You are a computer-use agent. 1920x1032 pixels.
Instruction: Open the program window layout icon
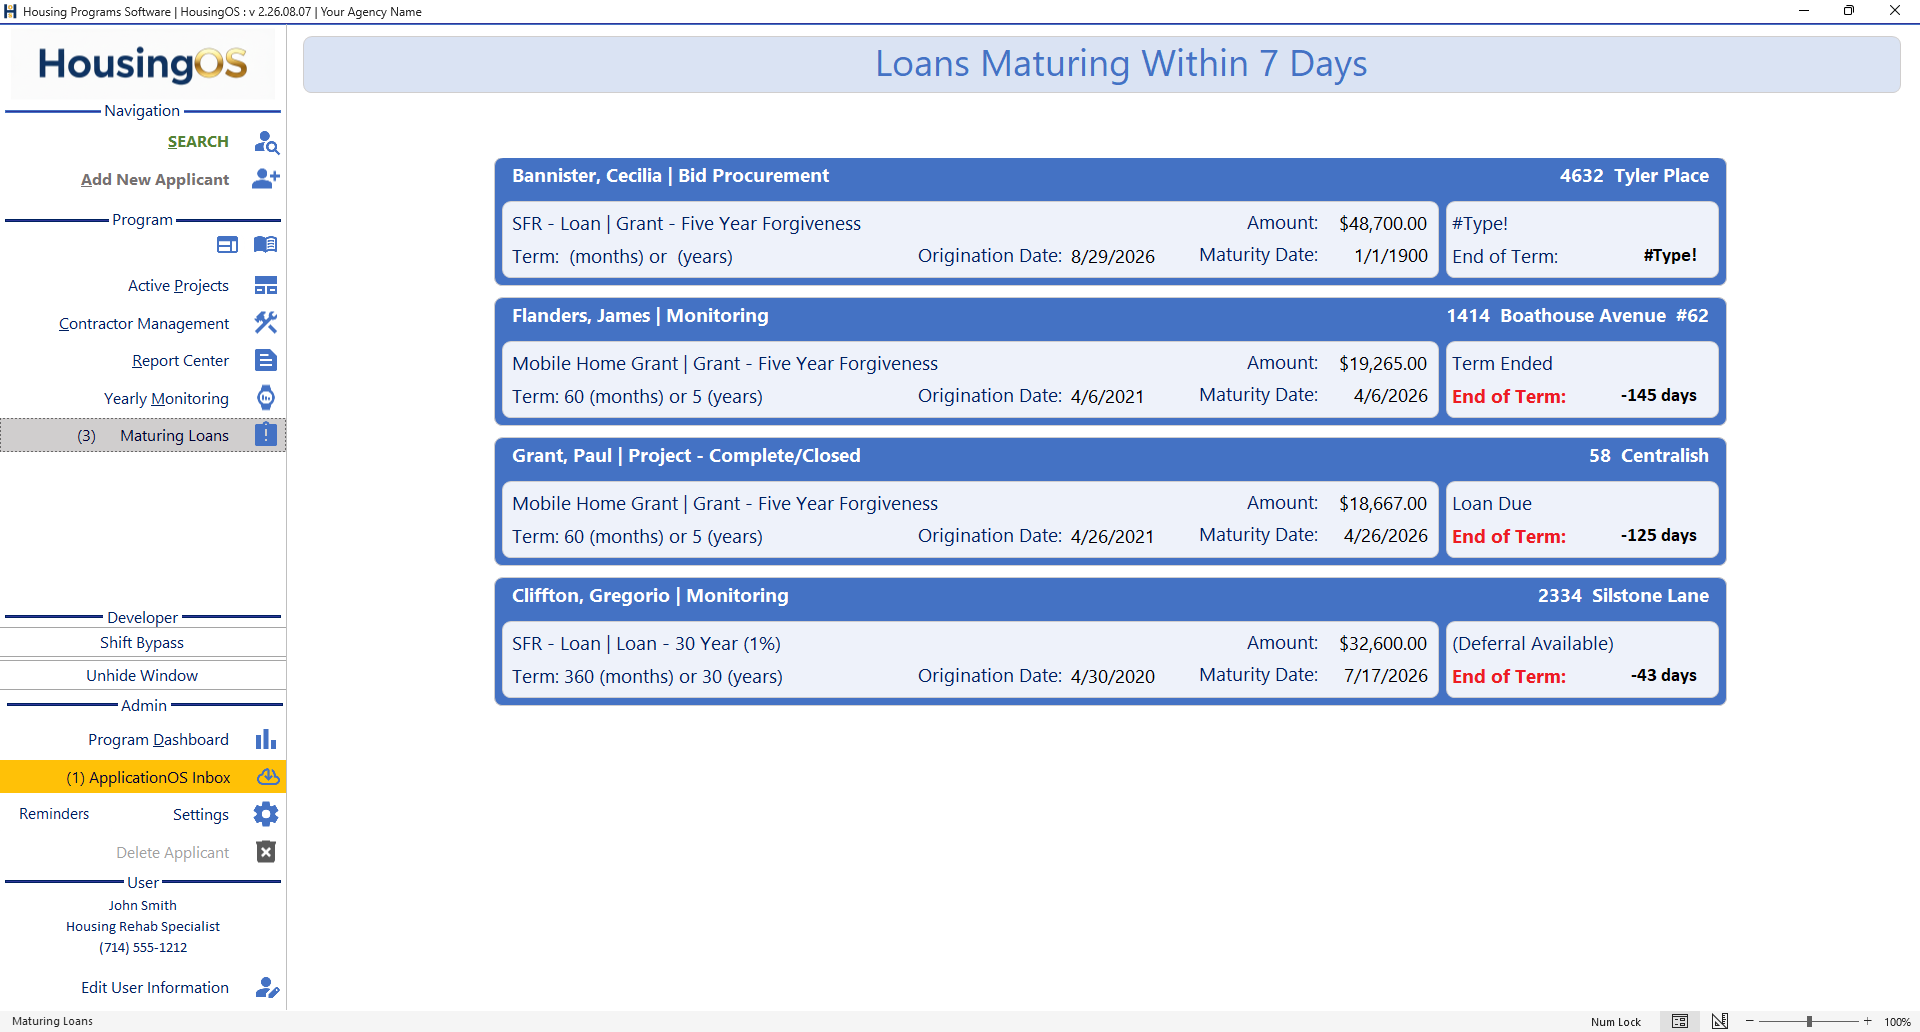(x=228, y=245)
